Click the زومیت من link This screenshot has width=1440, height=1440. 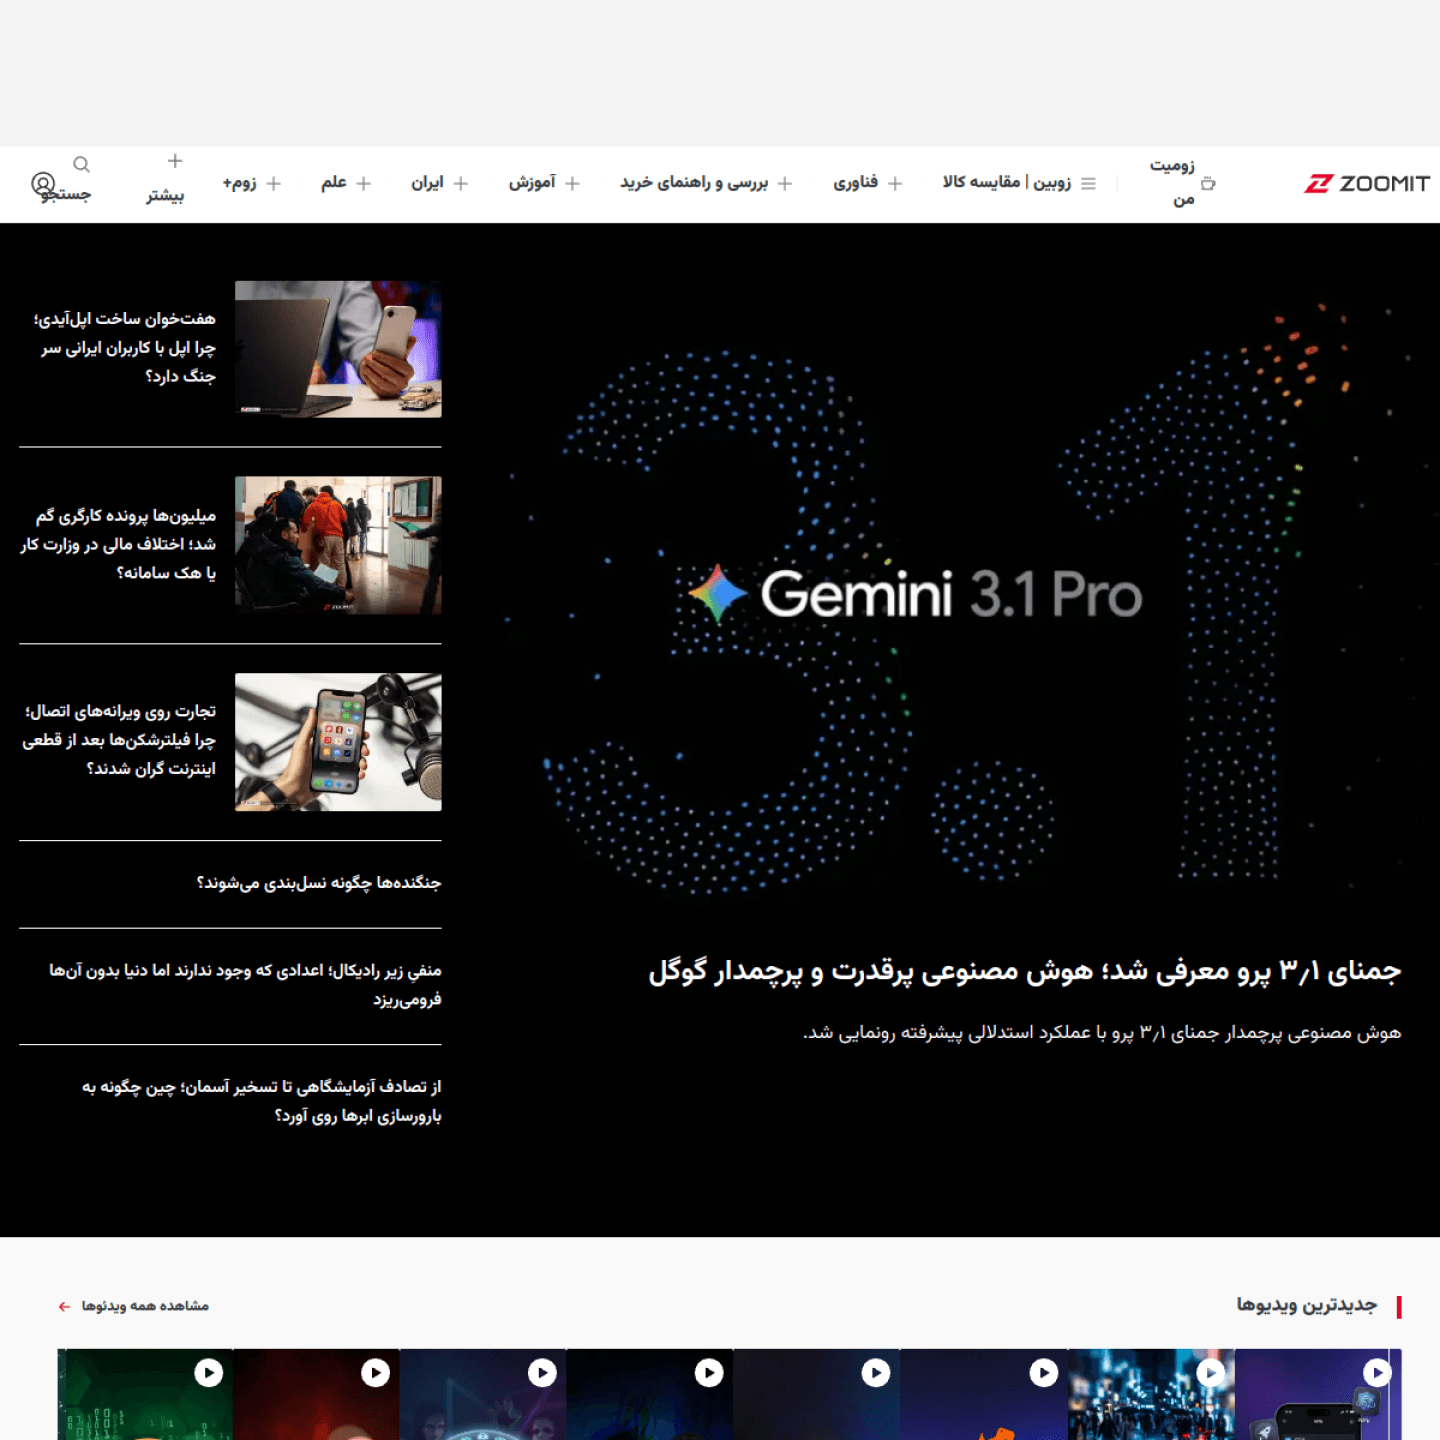coord(1175,183)
